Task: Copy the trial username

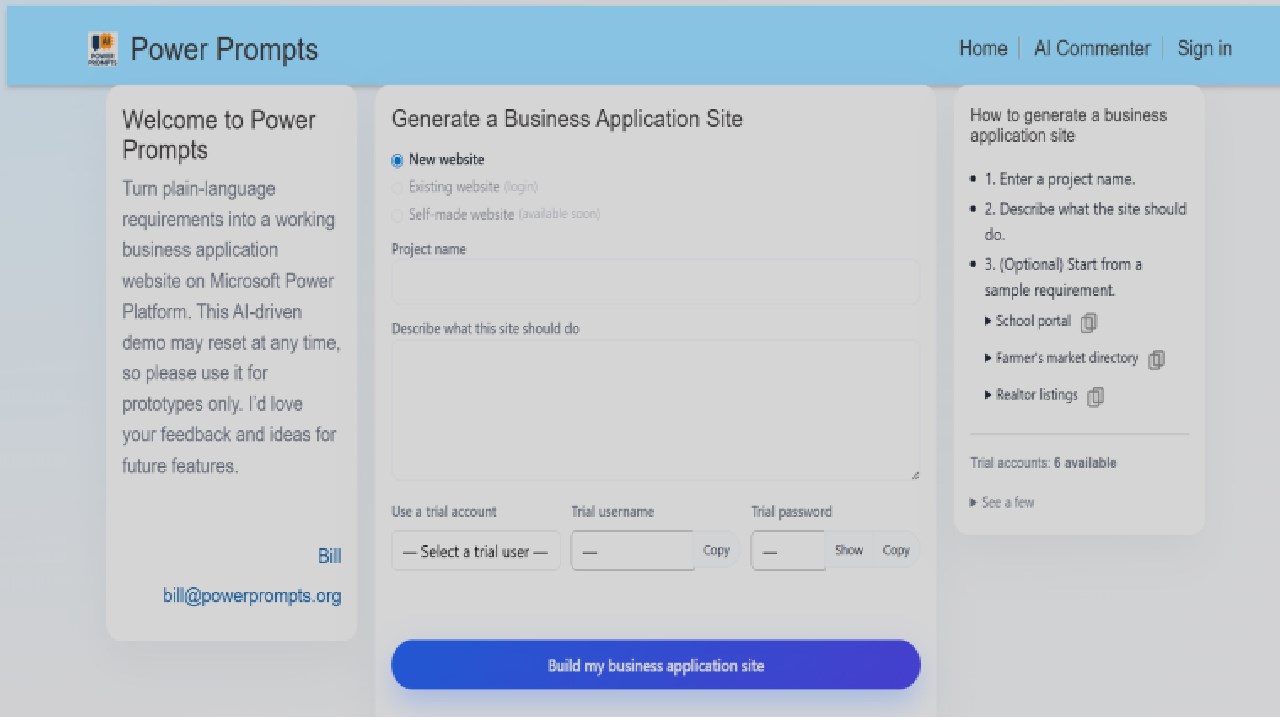Action: tap(717, 550)
